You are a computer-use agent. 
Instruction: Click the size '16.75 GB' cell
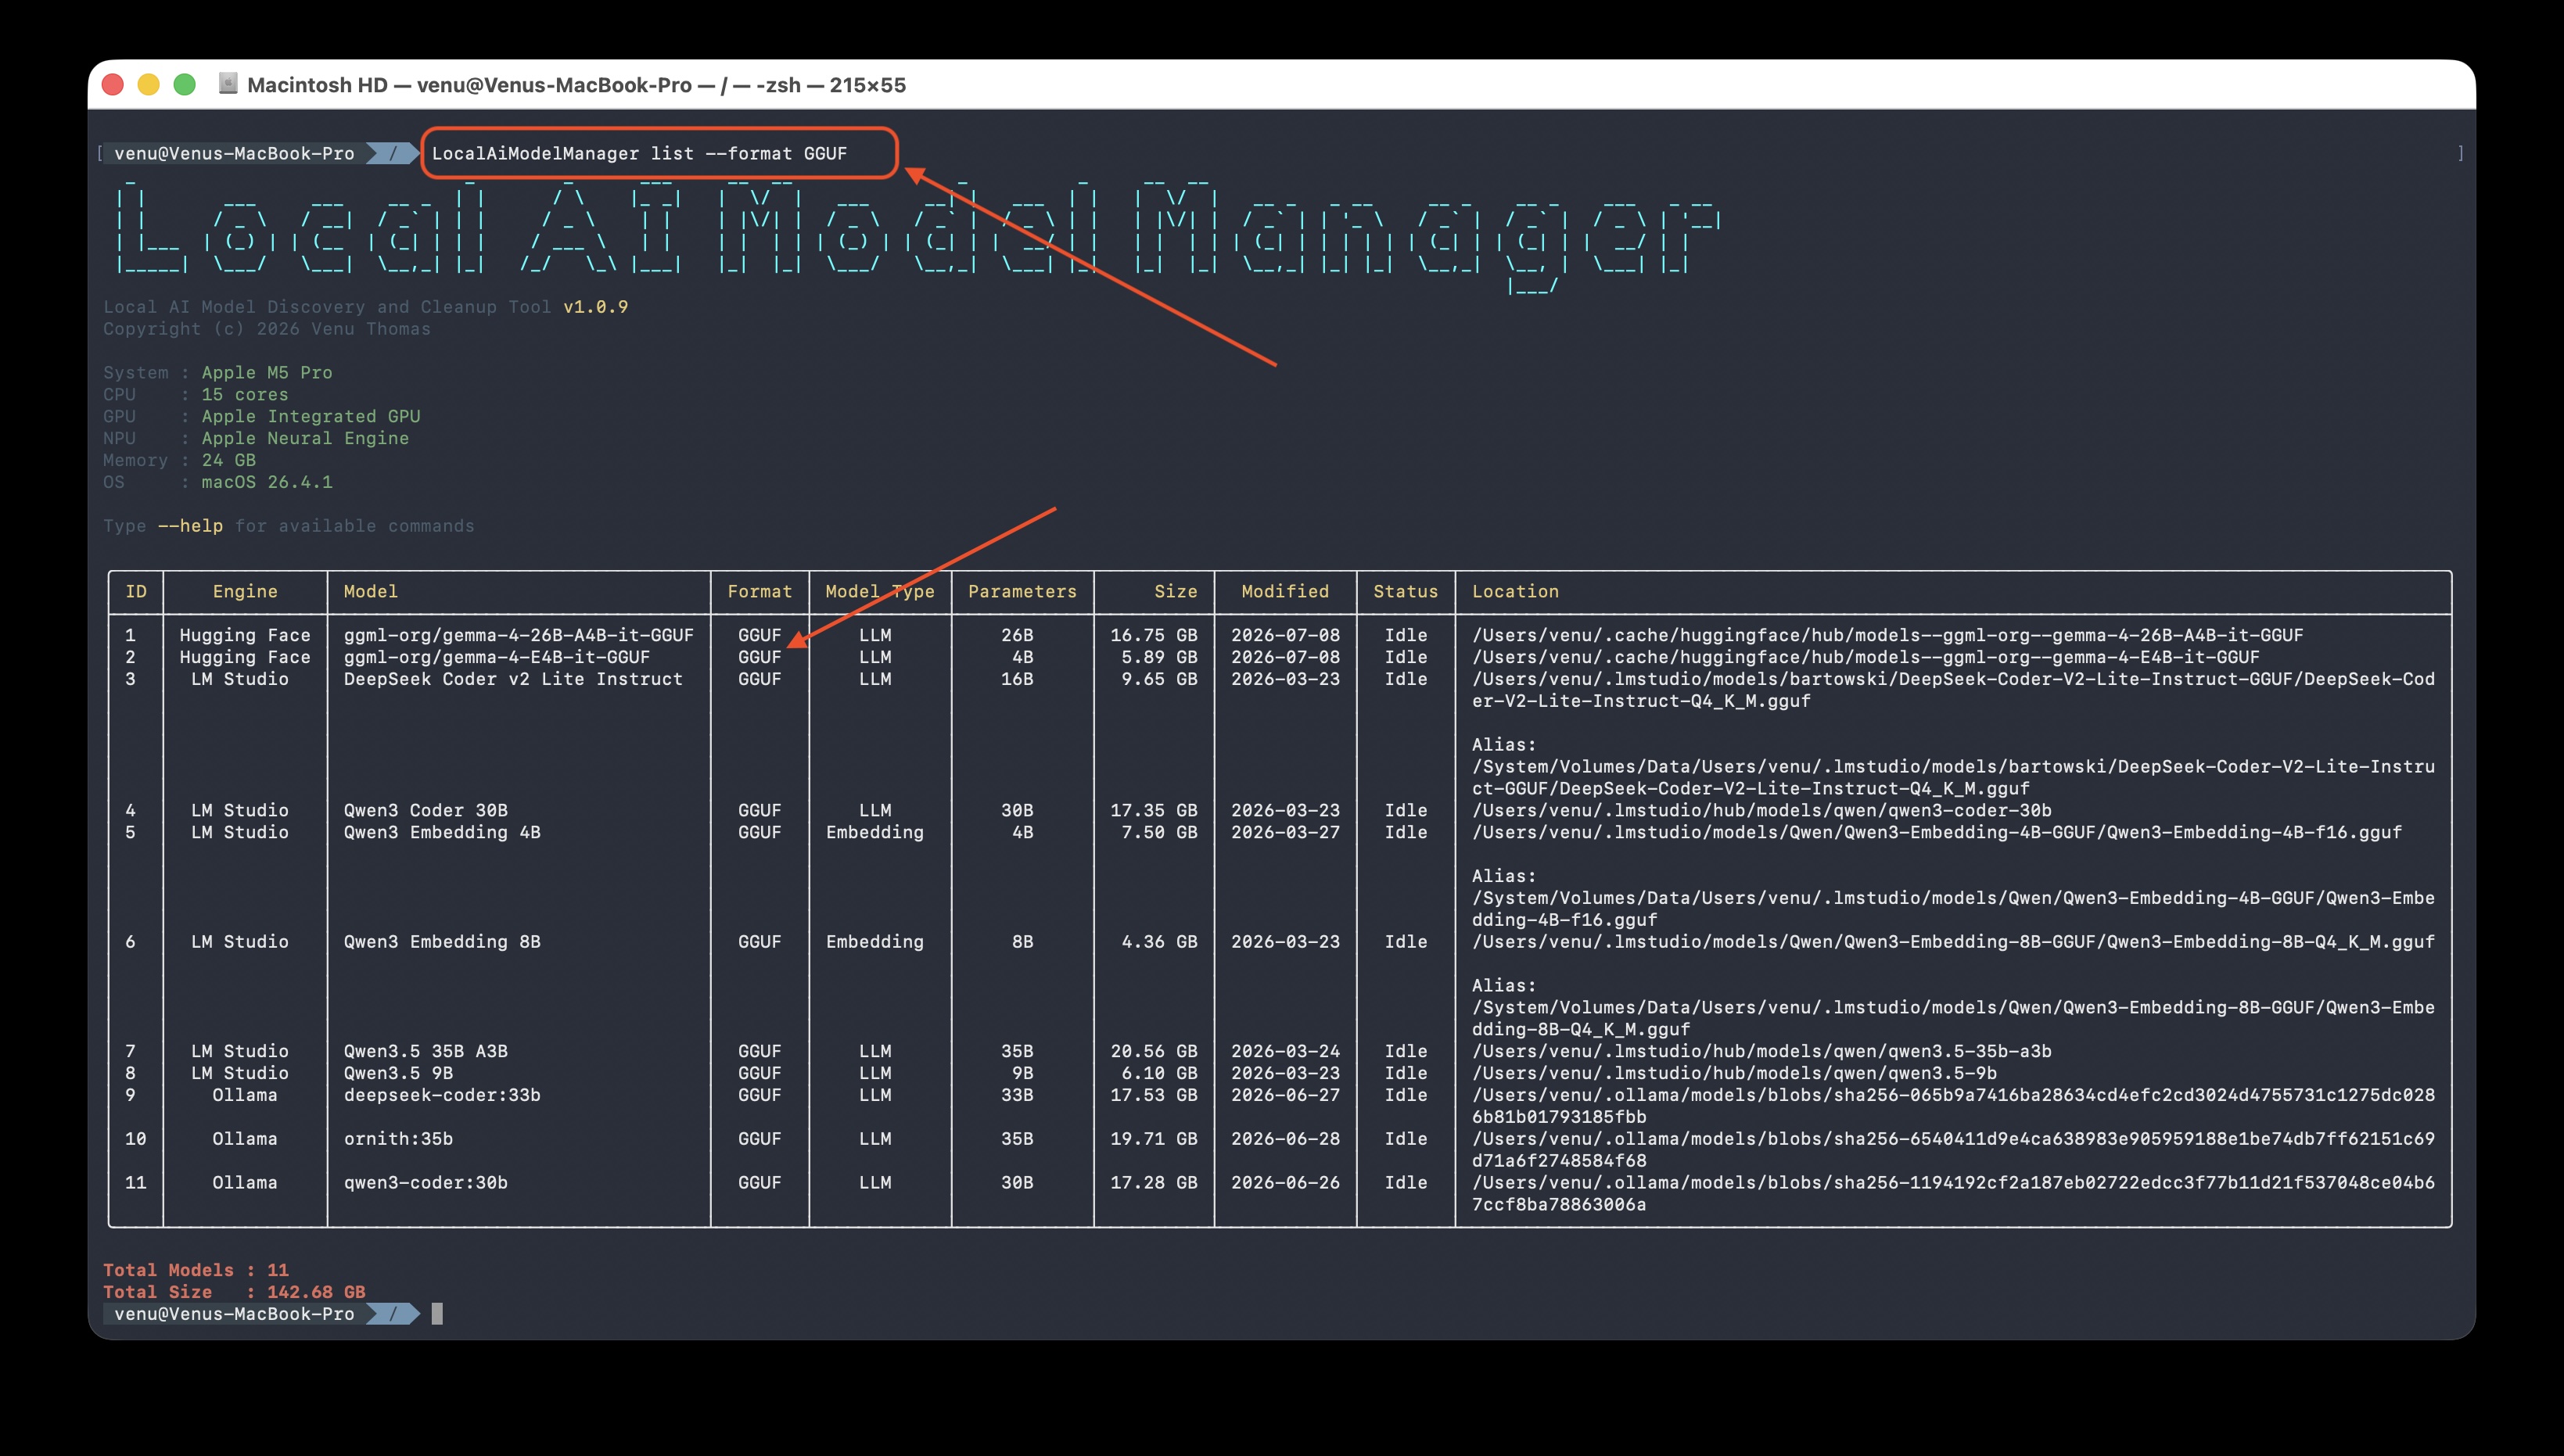1154,635
